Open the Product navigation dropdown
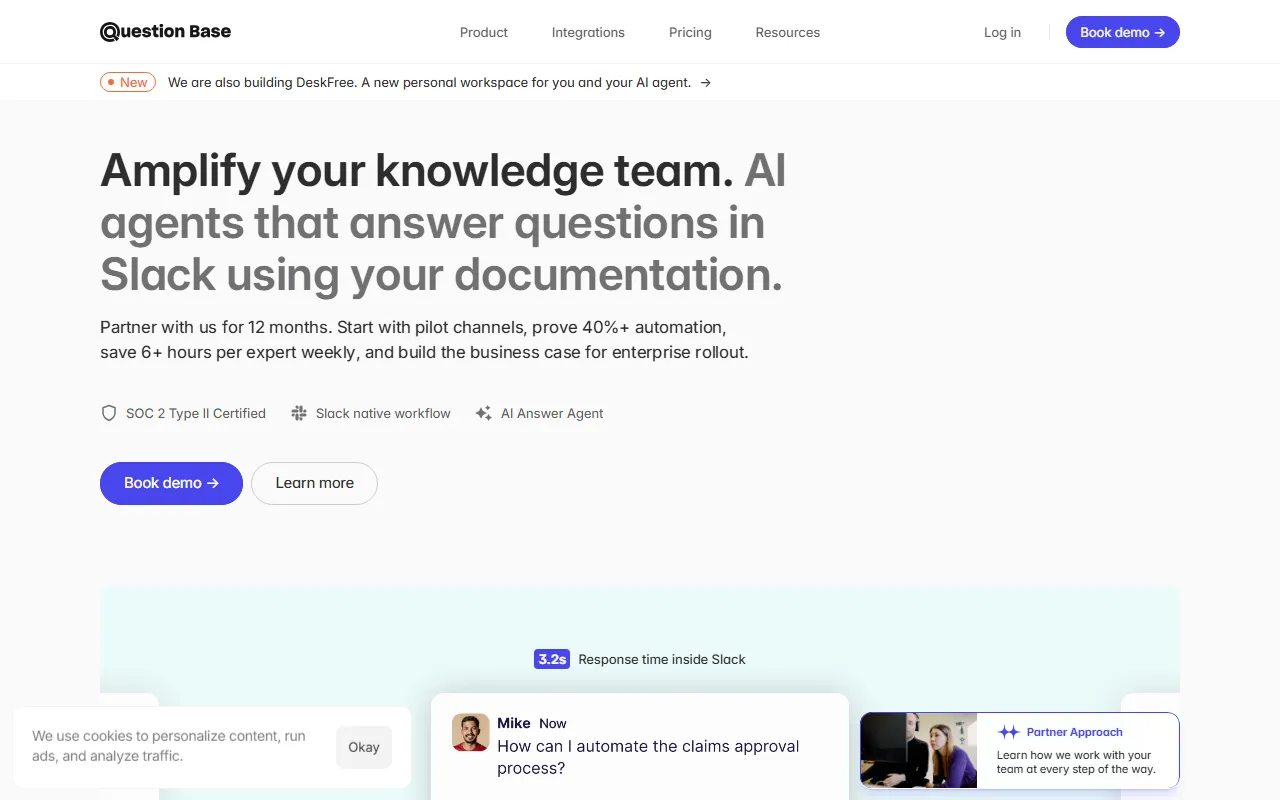Screen dimensions: 1280x800 coord(483,32)
